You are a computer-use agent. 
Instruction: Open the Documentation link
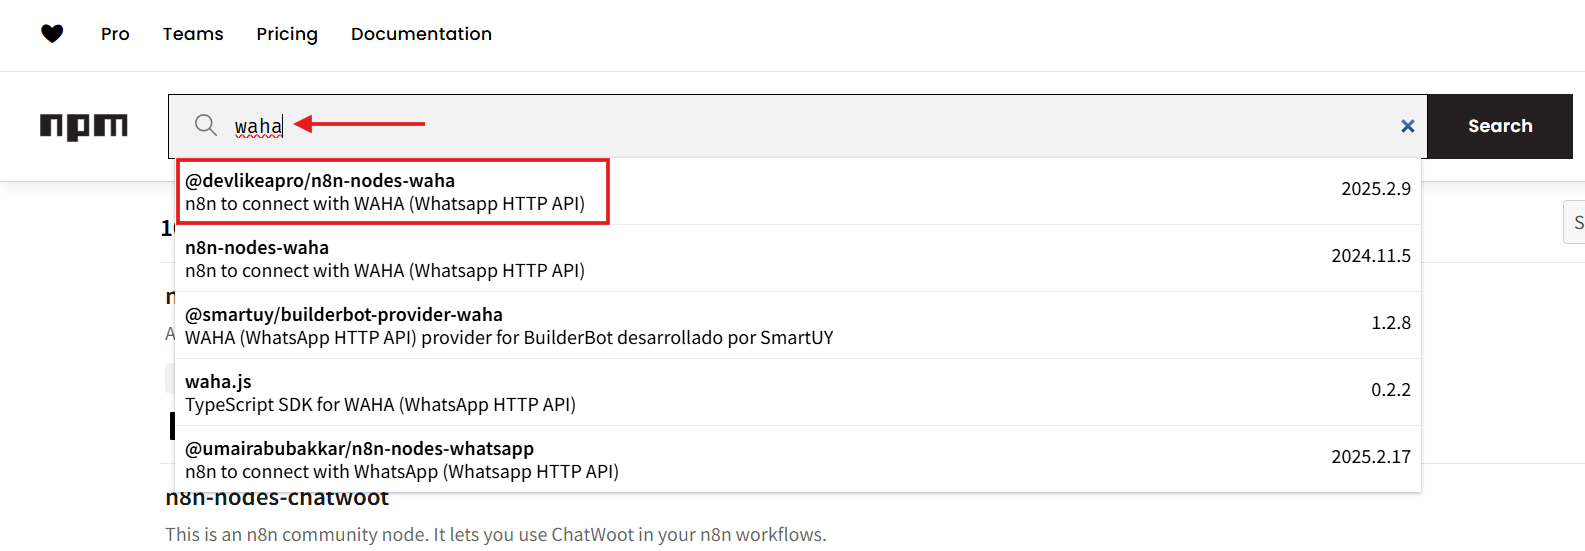tap(421, 34)
